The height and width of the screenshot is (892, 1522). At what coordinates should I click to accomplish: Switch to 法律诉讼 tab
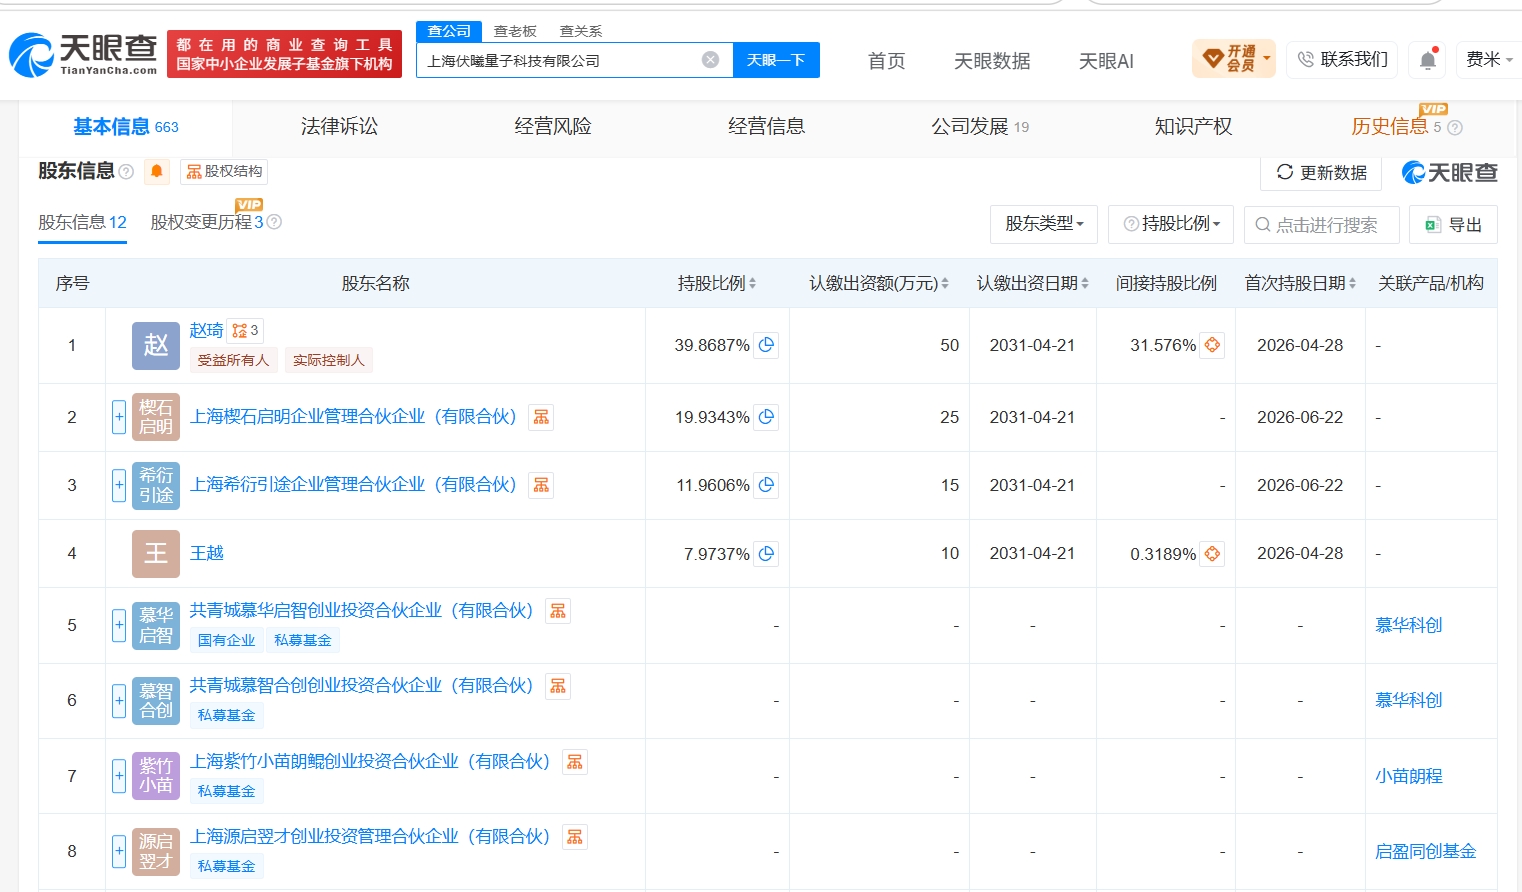click(x=339, y=126)
